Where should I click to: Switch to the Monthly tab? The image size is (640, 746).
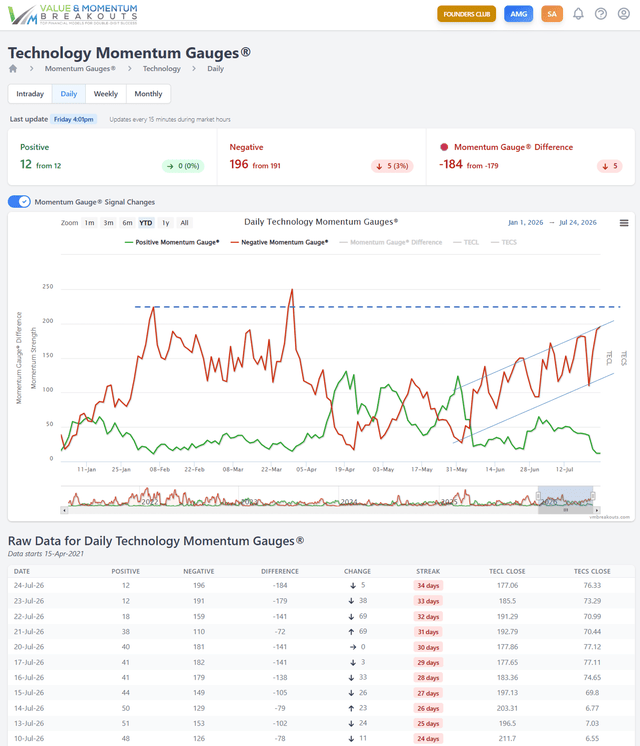pos(148,94)
